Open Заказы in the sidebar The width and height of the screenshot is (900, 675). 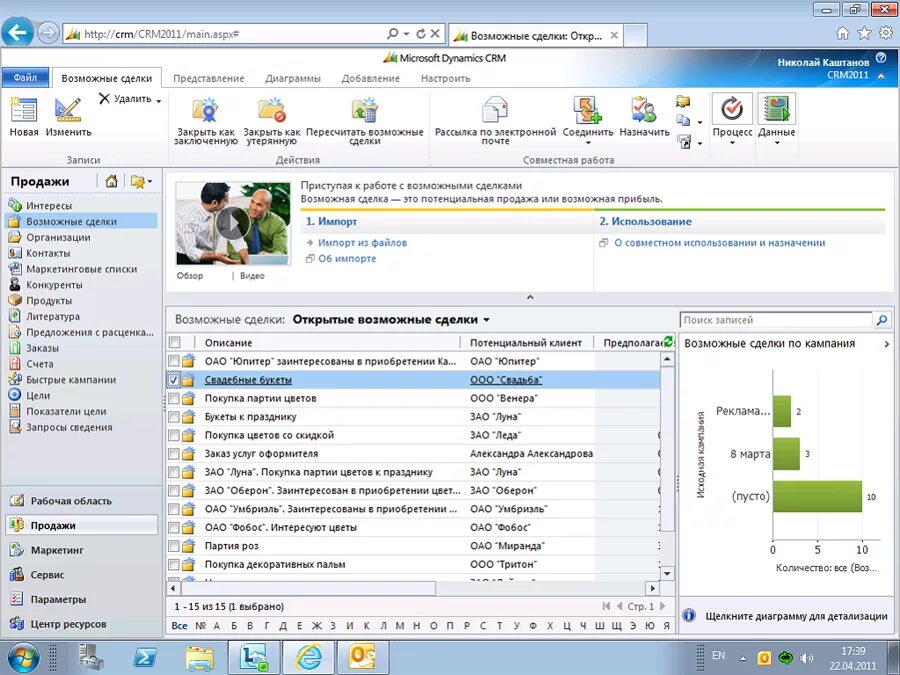pos(42,348)
